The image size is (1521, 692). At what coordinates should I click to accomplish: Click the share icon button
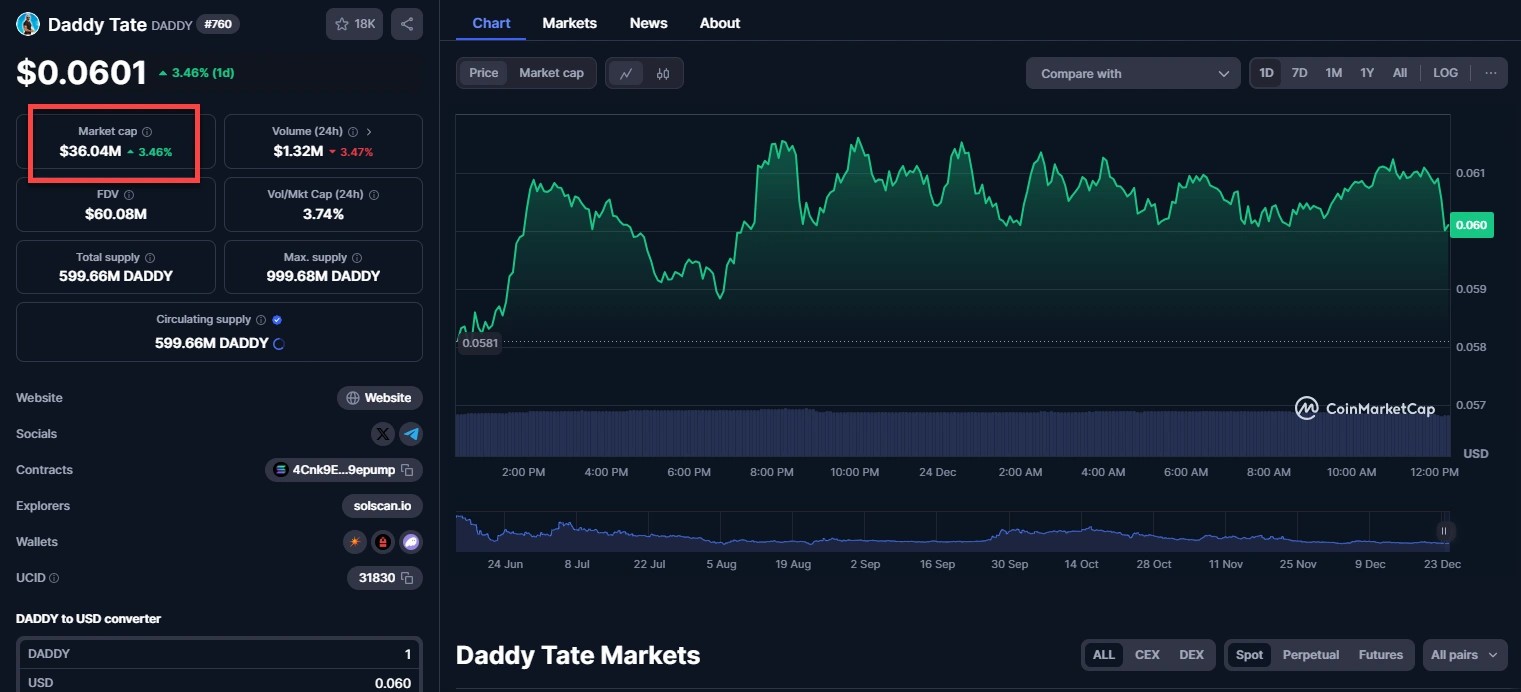[x=406, y=24]
